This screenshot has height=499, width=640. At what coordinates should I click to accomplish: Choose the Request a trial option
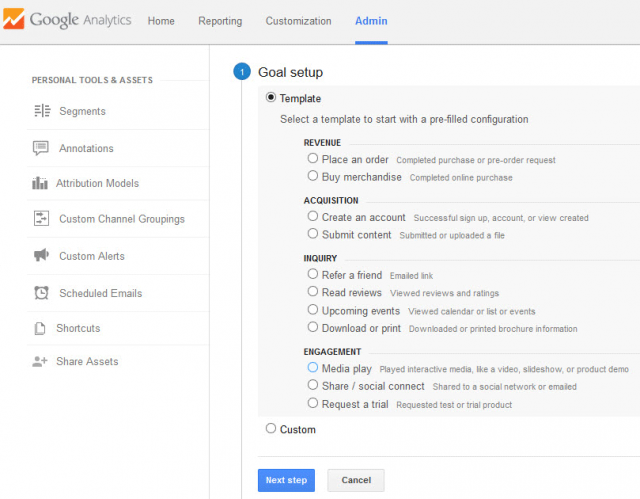(313, 403)
